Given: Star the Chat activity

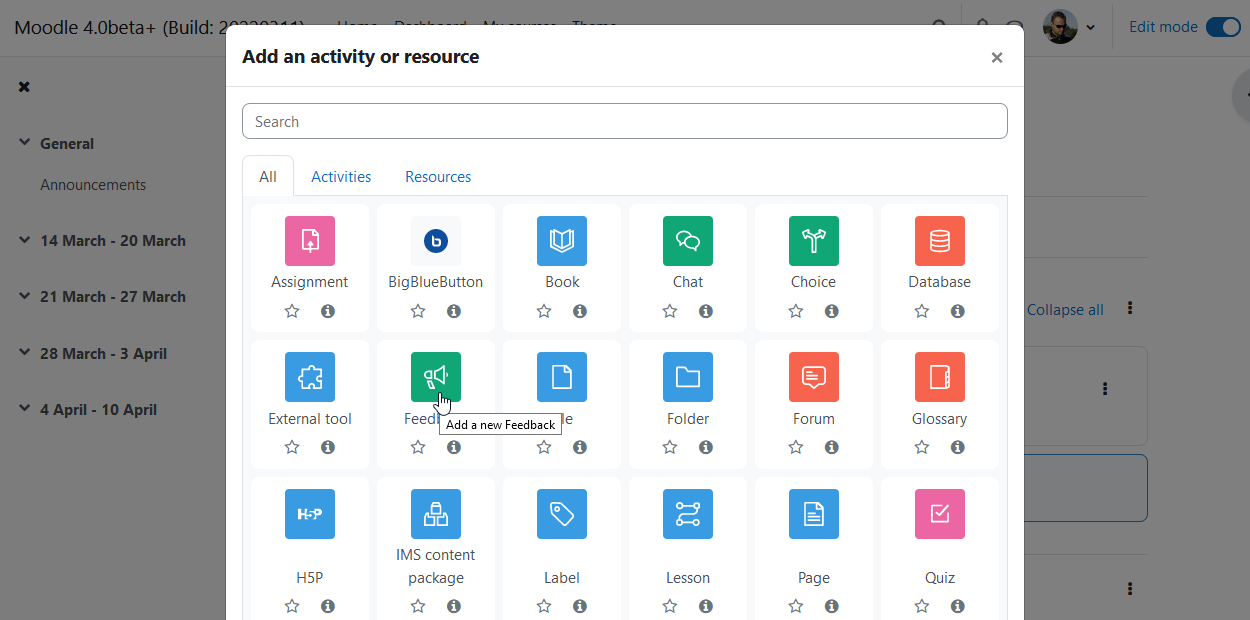Looking at the screenshot, I should (670, 311).
